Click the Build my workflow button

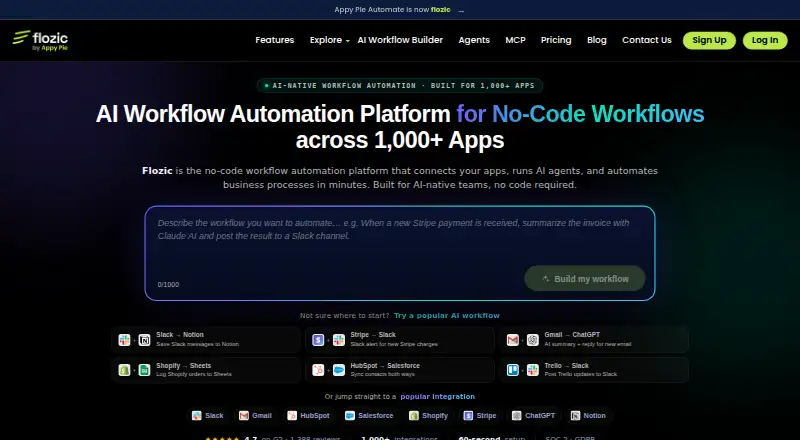point(585,279)
